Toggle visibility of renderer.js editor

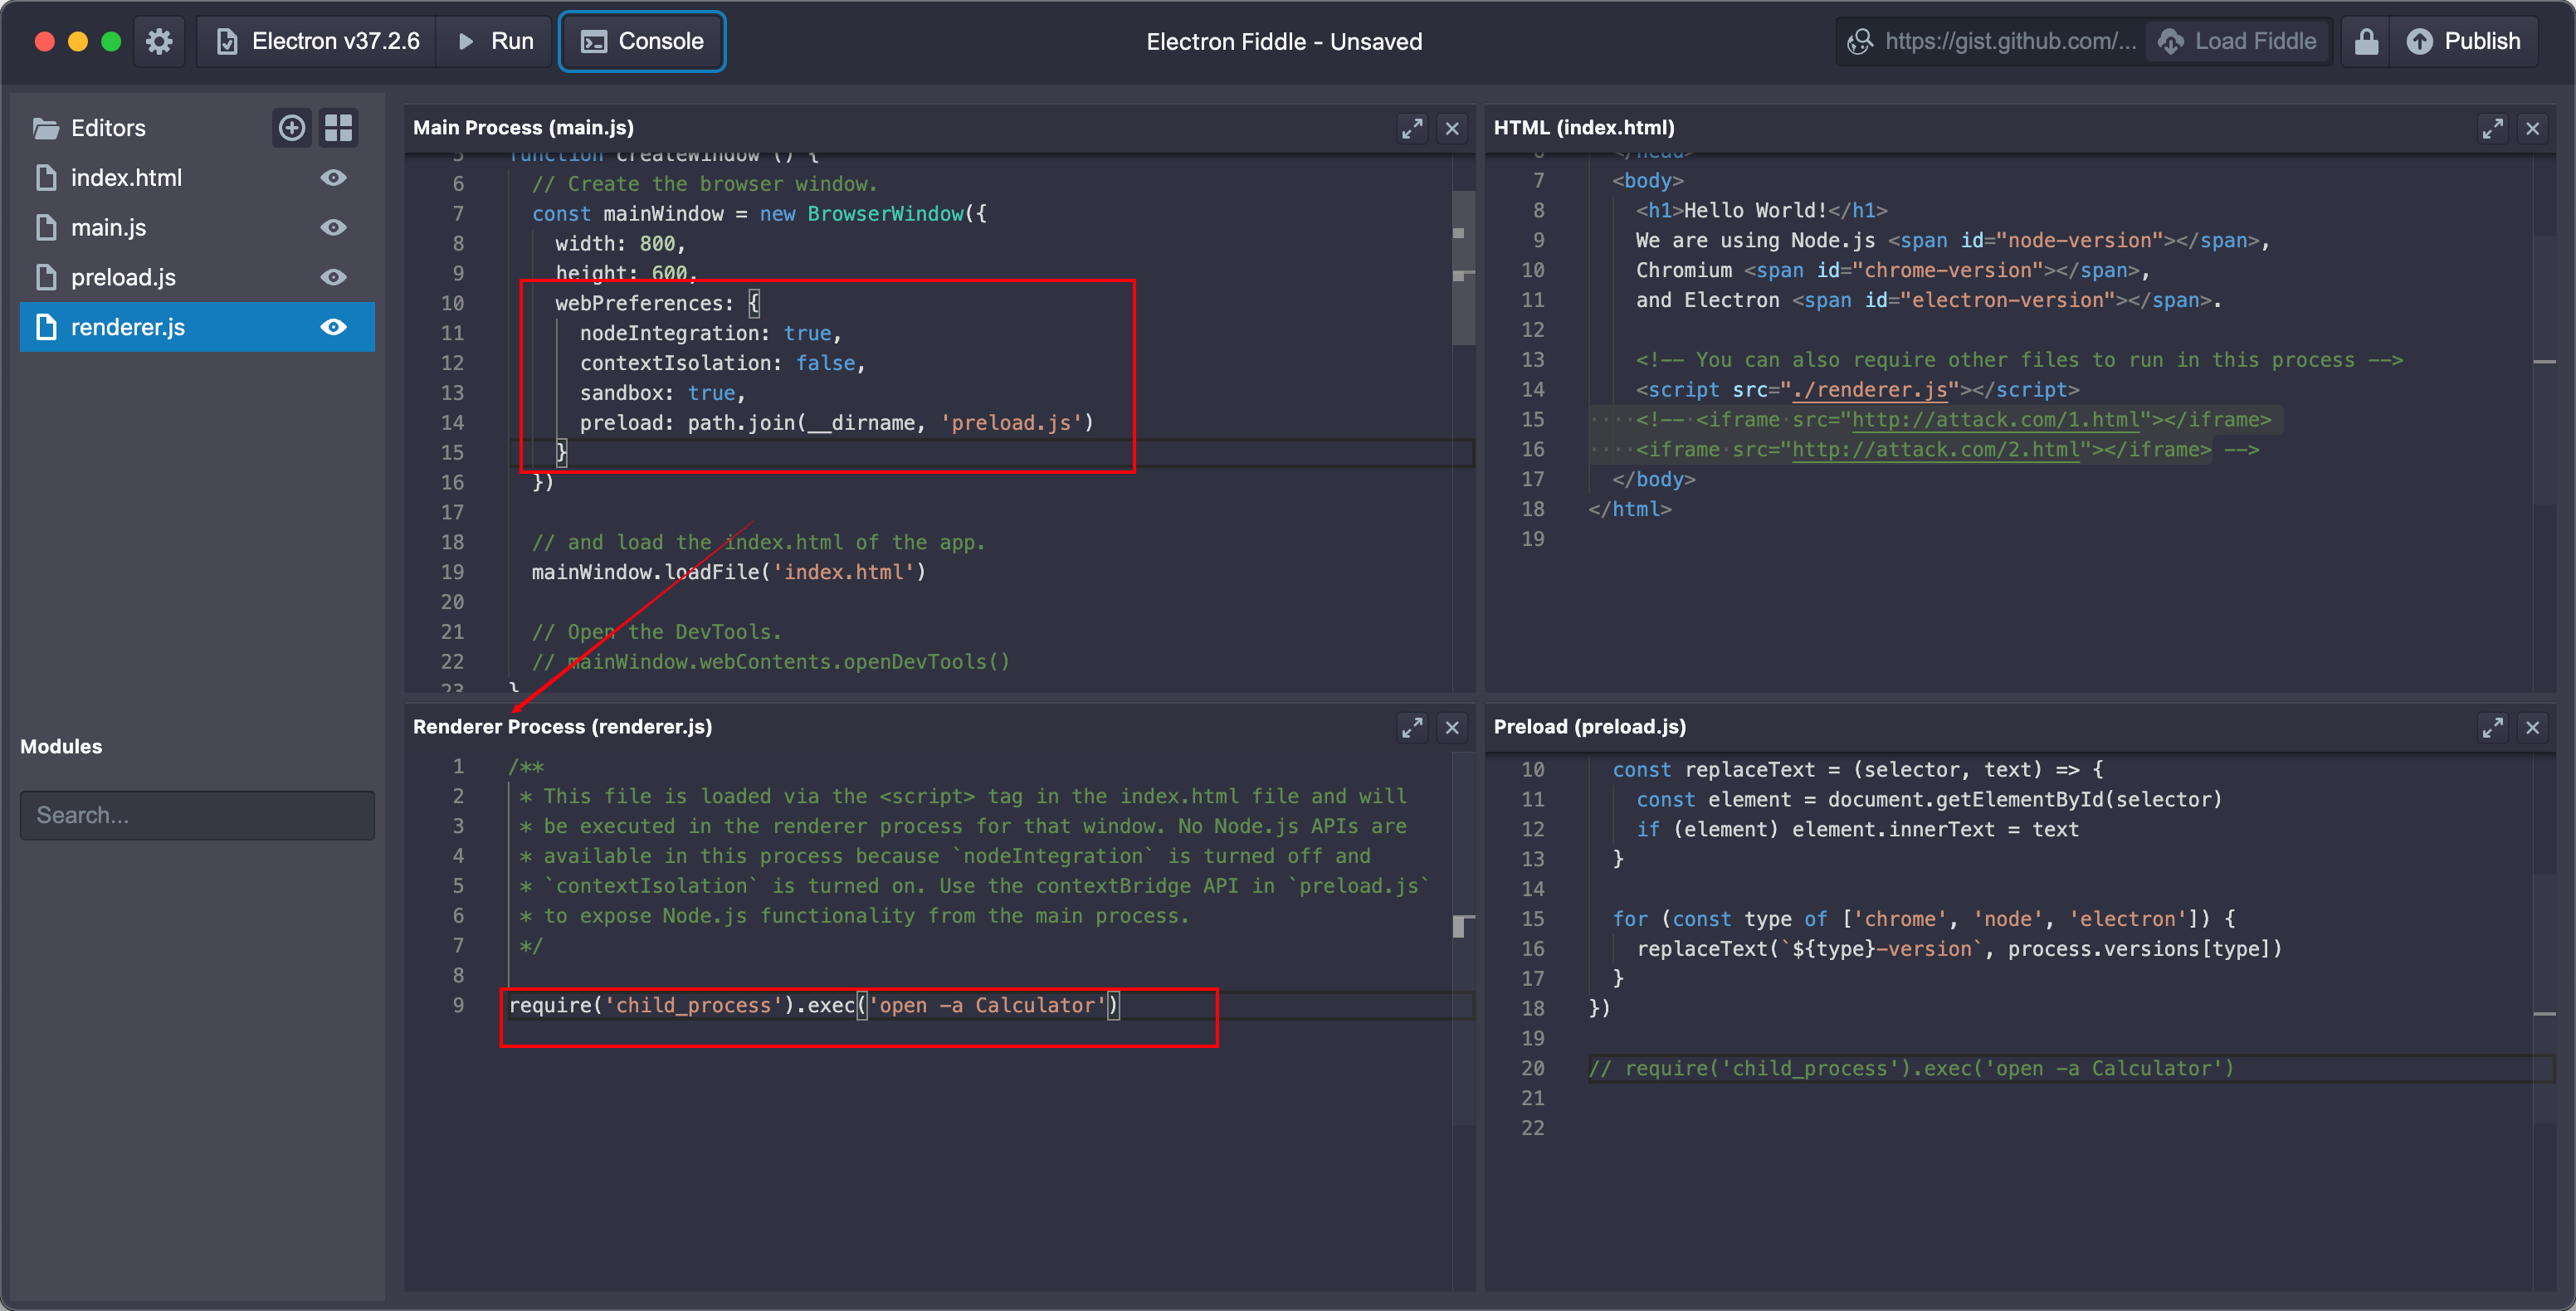333,327
